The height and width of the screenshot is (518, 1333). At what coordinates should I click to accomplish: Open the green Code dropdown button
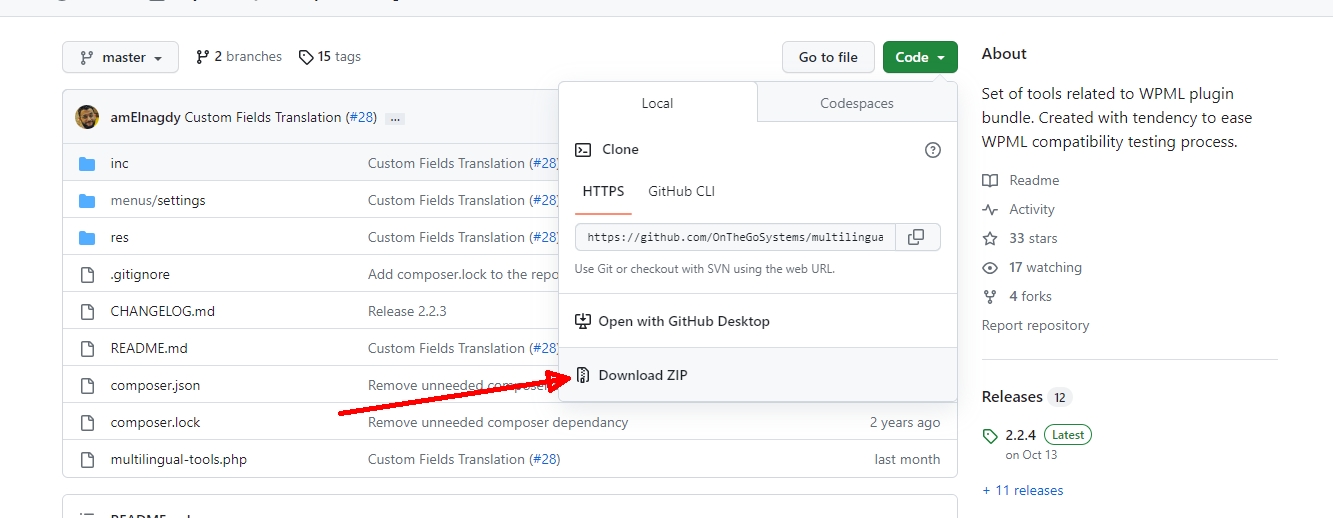pos(920,57)
